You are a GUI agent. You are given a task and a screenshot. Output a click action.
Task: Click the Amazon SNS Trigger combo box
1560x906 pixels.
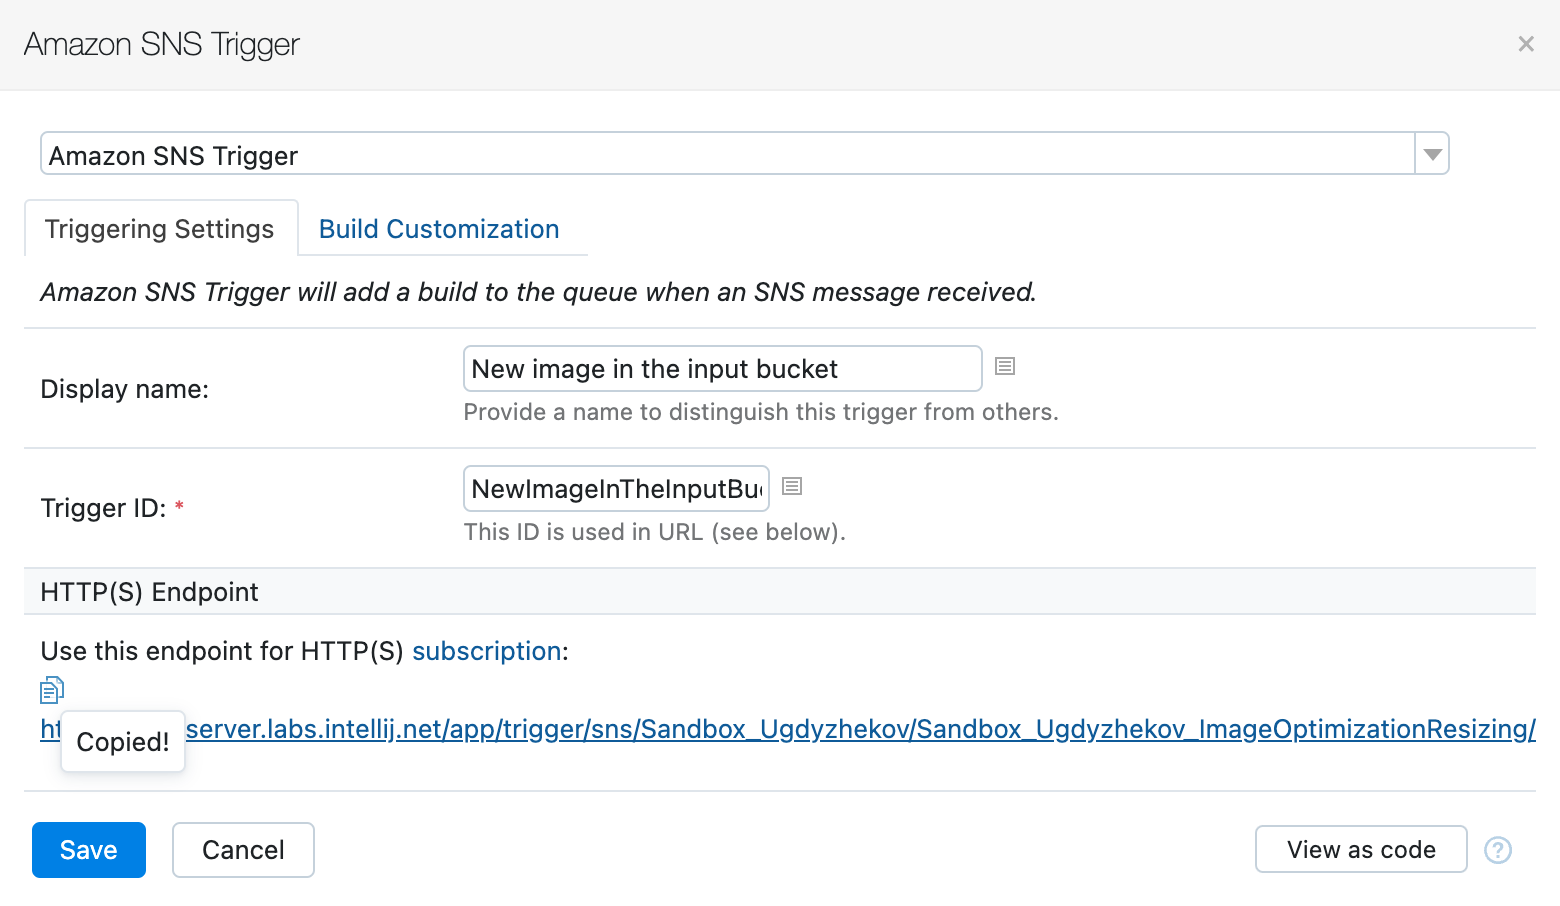point(727,155)
